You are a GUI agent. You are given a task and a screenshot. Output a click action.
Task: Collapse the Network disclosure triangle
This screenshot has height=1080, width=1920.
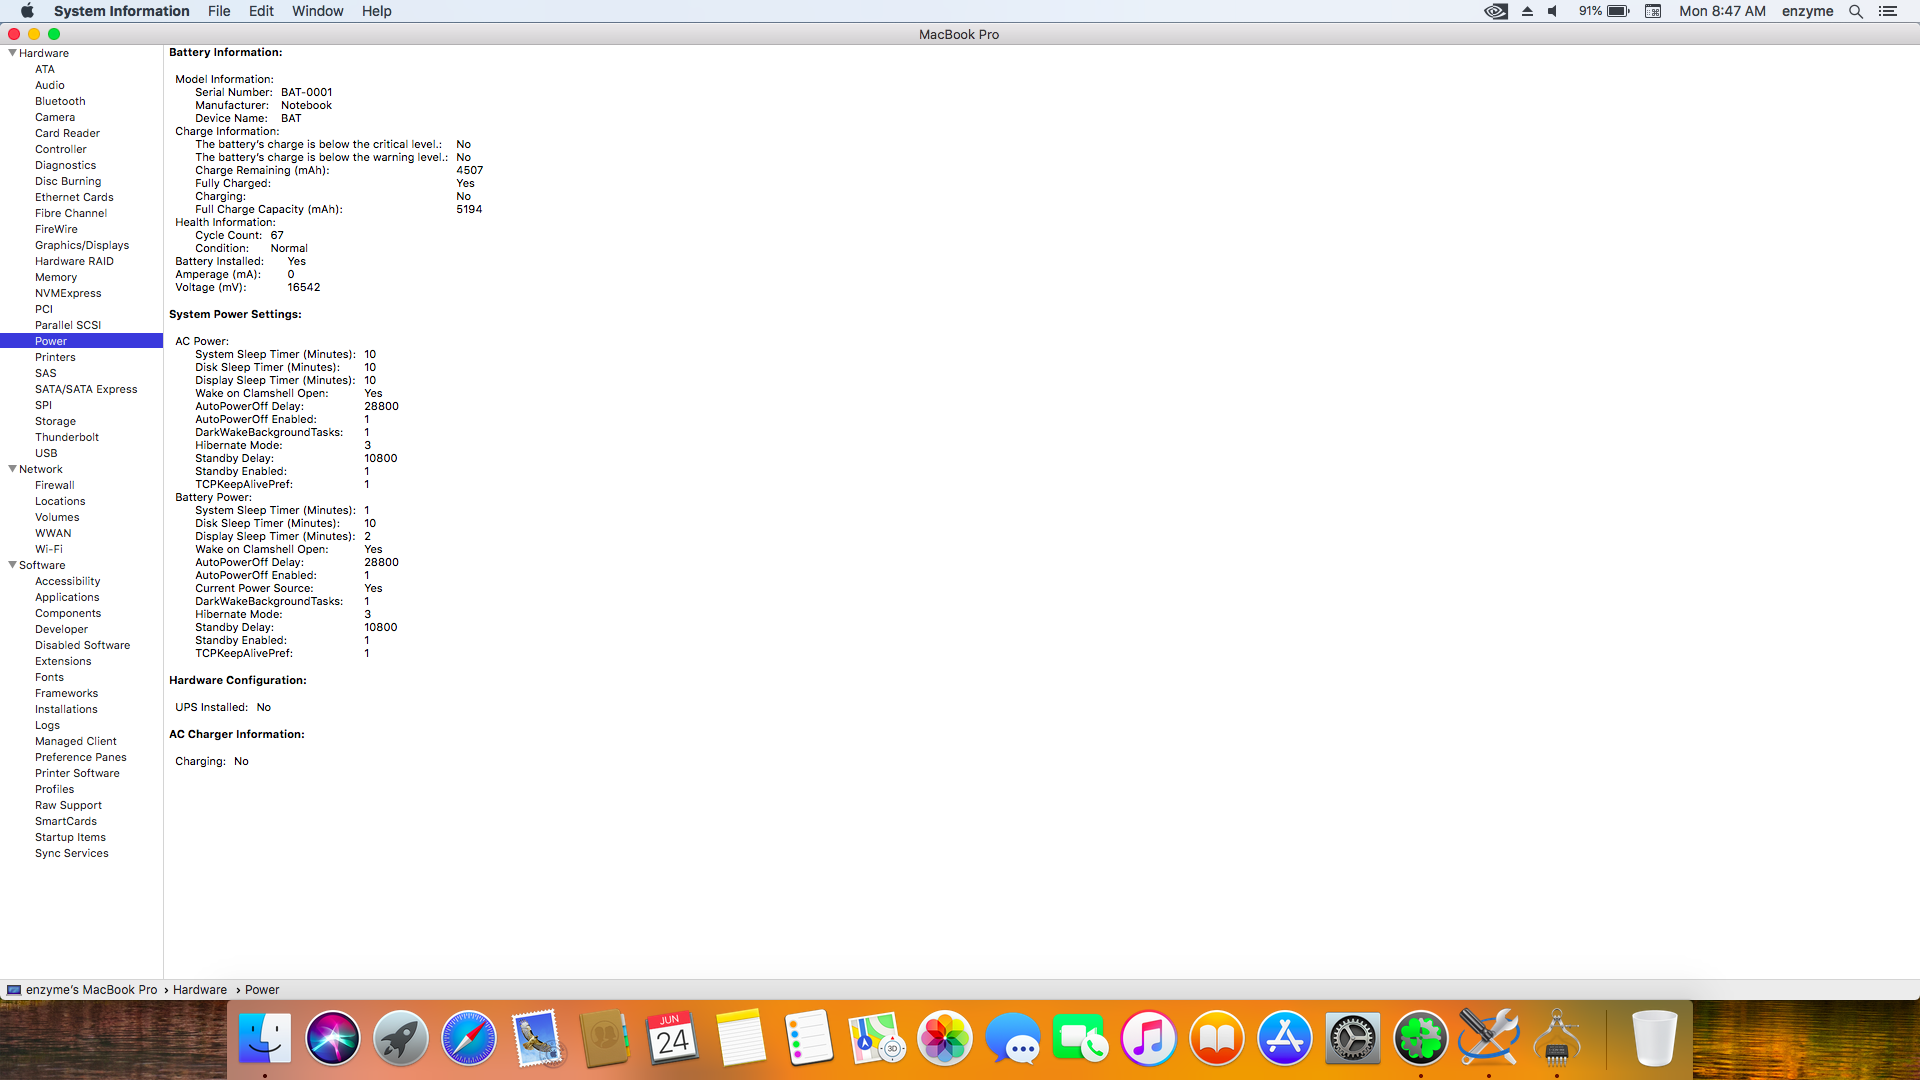pyautogui.click(x=12, y=469)
